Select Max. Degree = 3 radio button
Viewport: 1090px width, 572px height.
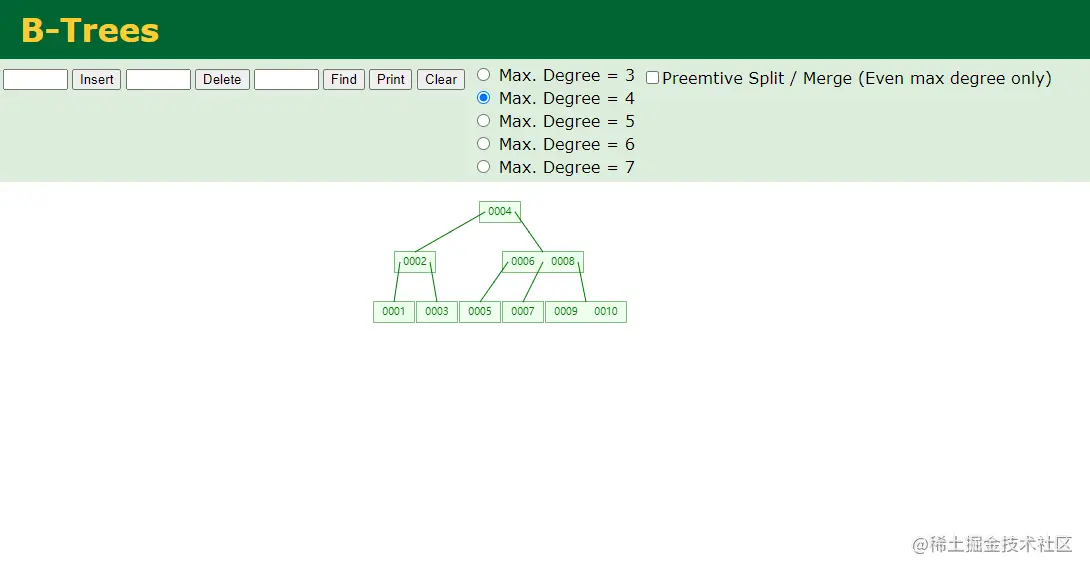pyautogui.click(x=484, y=74)
